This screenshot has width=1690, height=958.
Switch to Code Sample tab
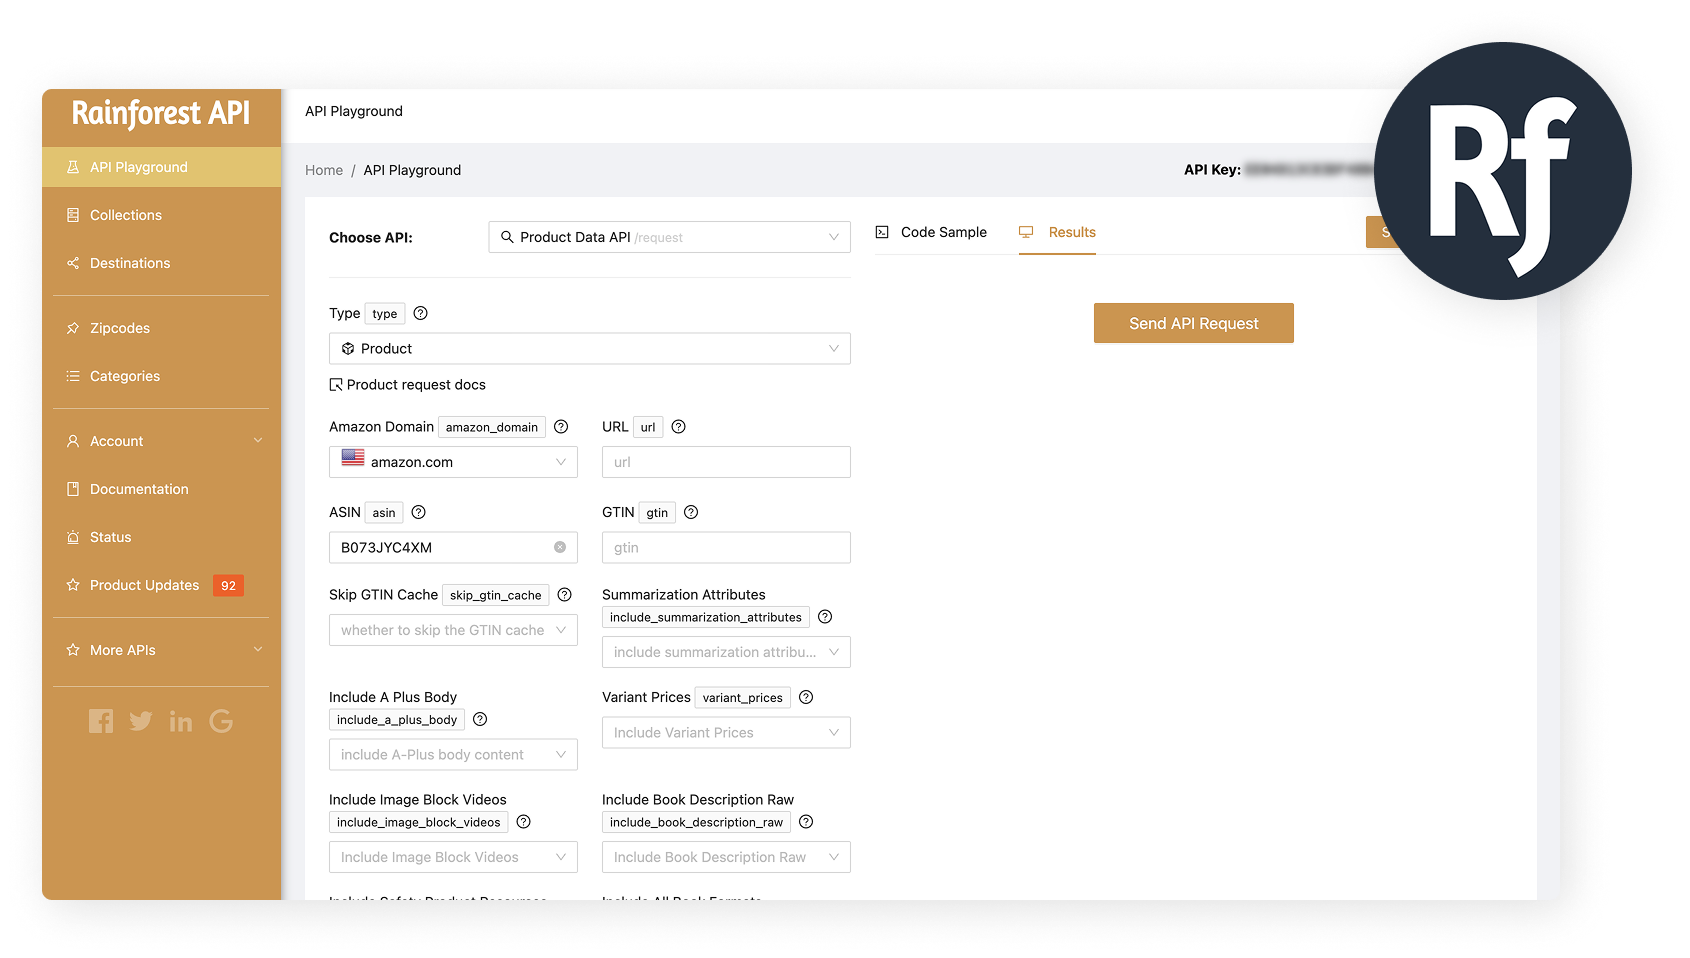coord(931,232)
